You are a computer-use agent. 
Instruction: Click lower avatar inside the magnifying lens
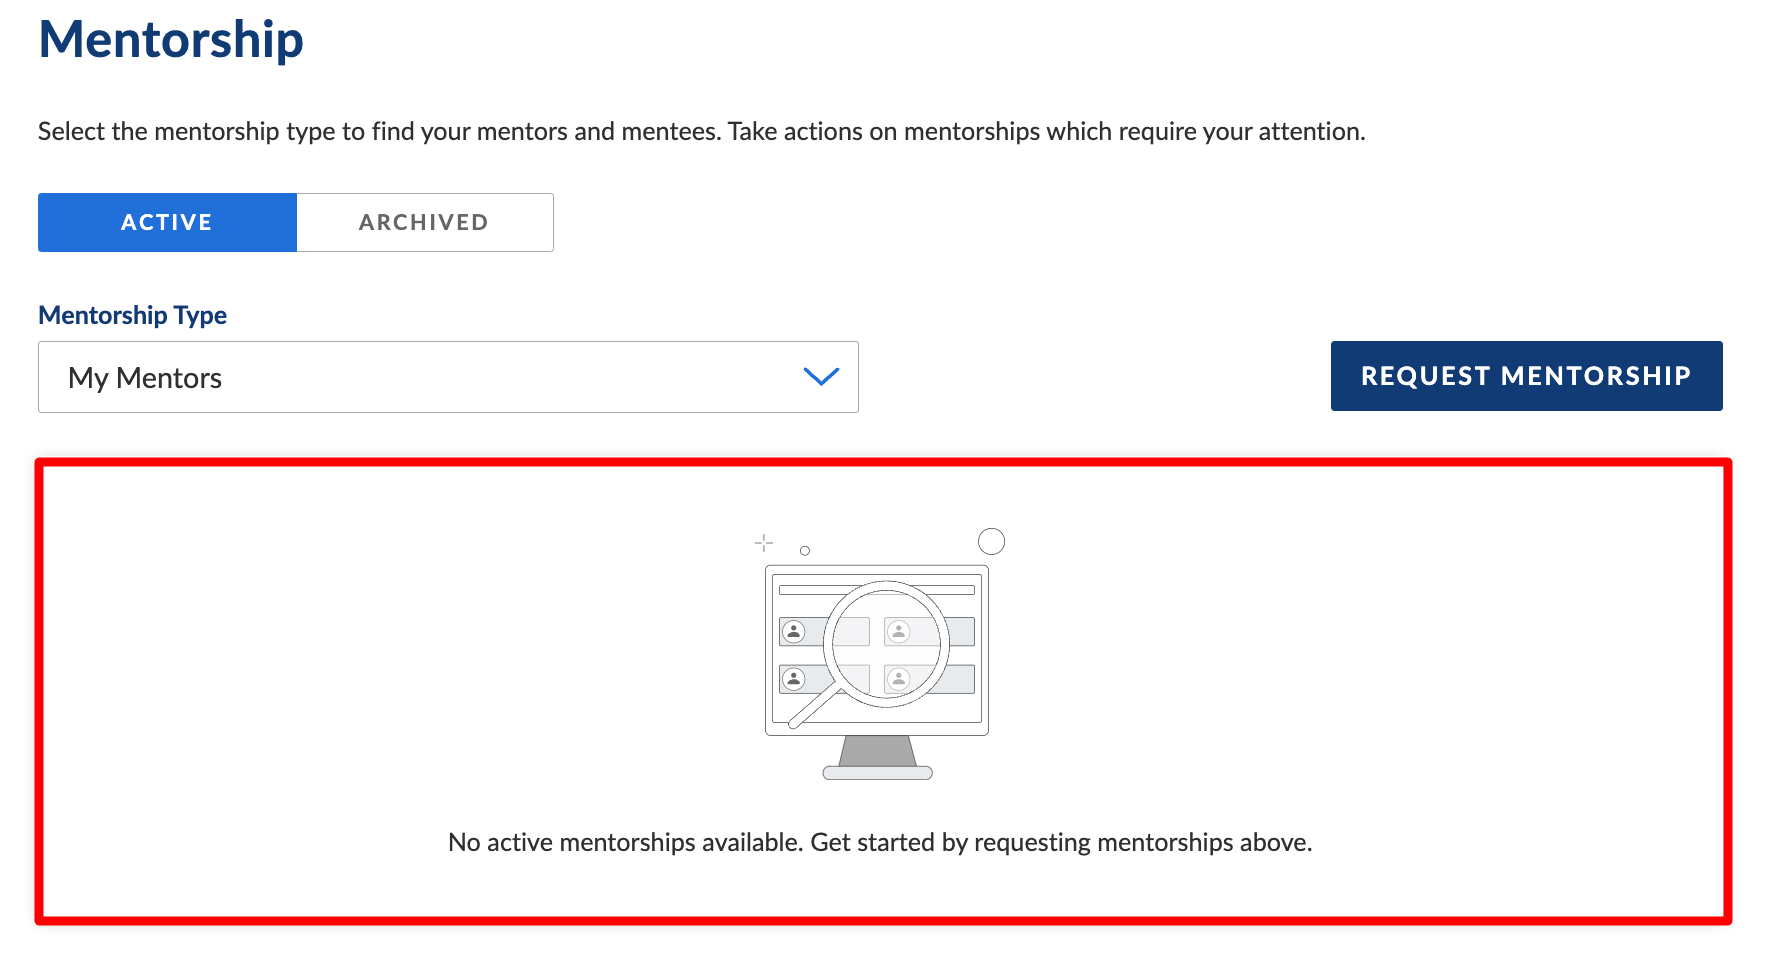899,679
